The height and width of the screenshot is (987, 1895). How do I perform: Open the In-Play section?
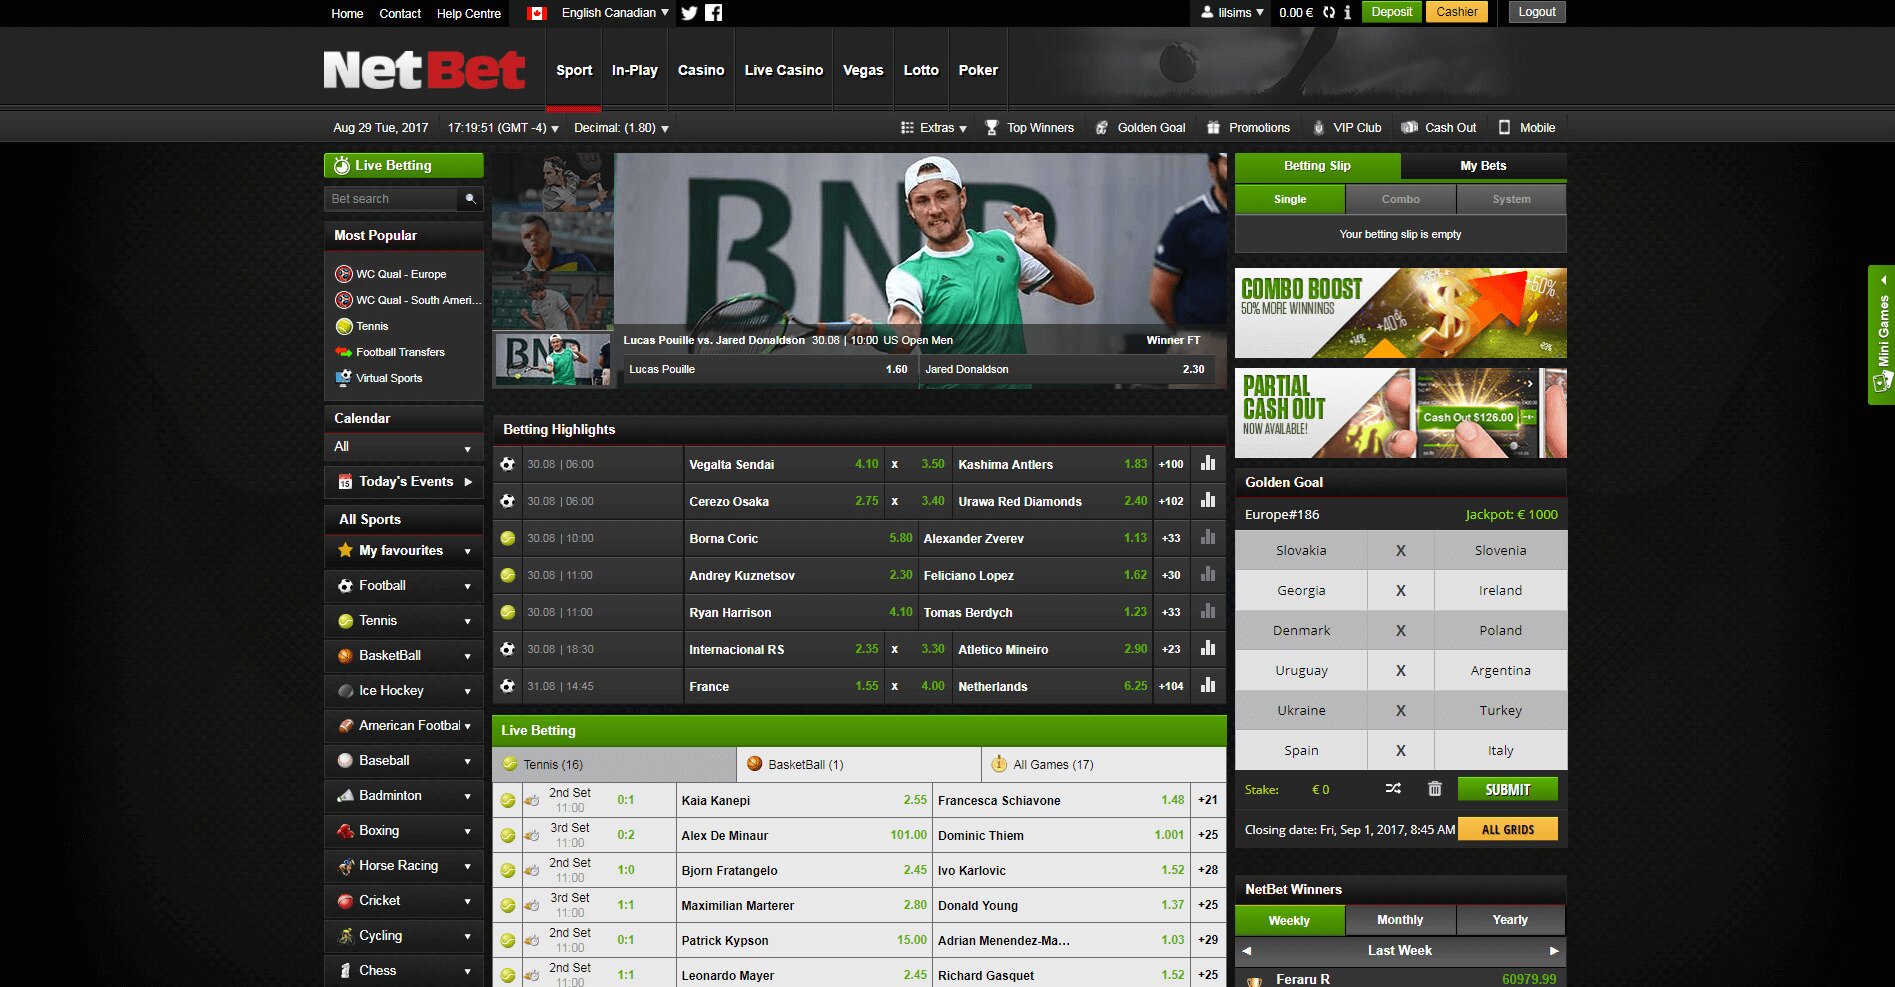pos(634,70)
